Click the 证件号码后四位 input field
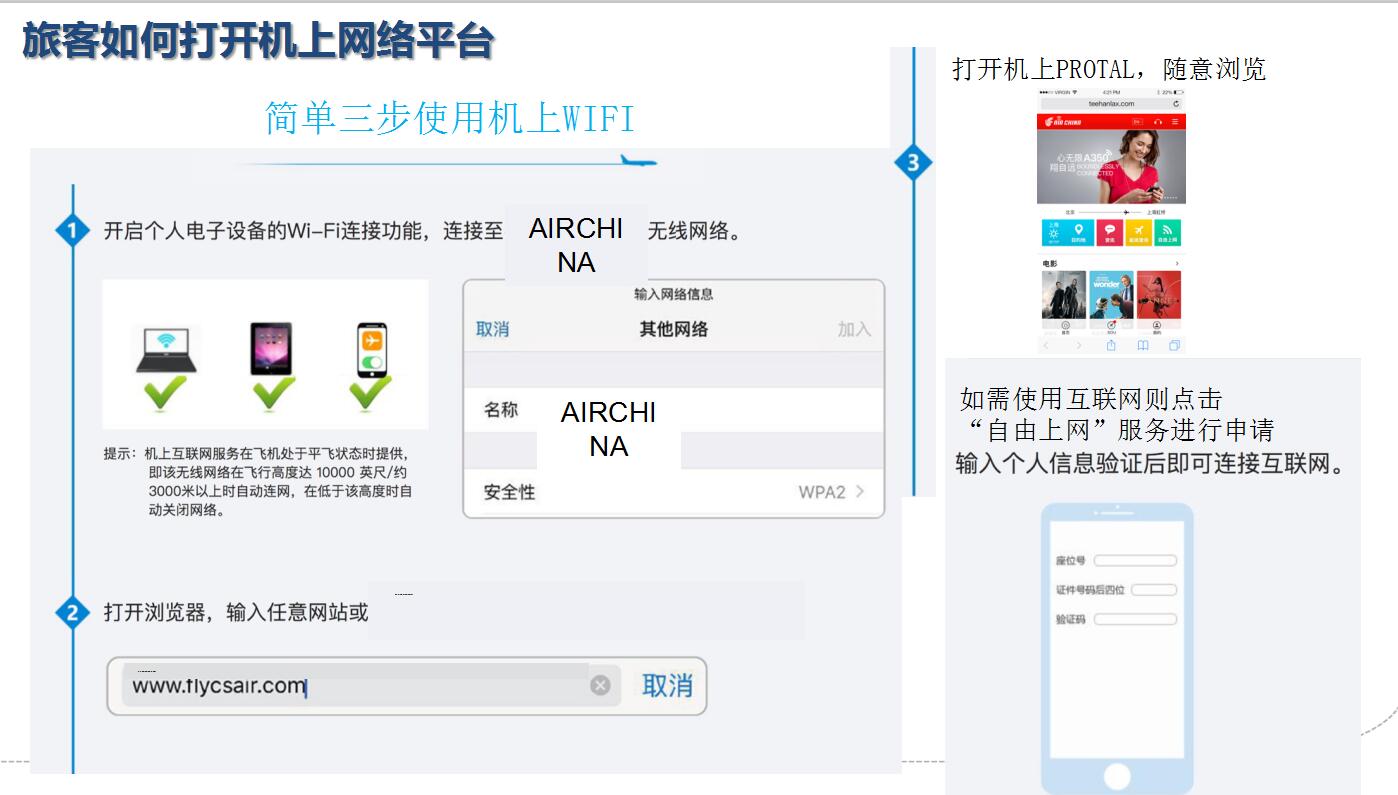The width and height of the screenshot is (1398, 795). pyautogui.click(x=1154, y=589)
